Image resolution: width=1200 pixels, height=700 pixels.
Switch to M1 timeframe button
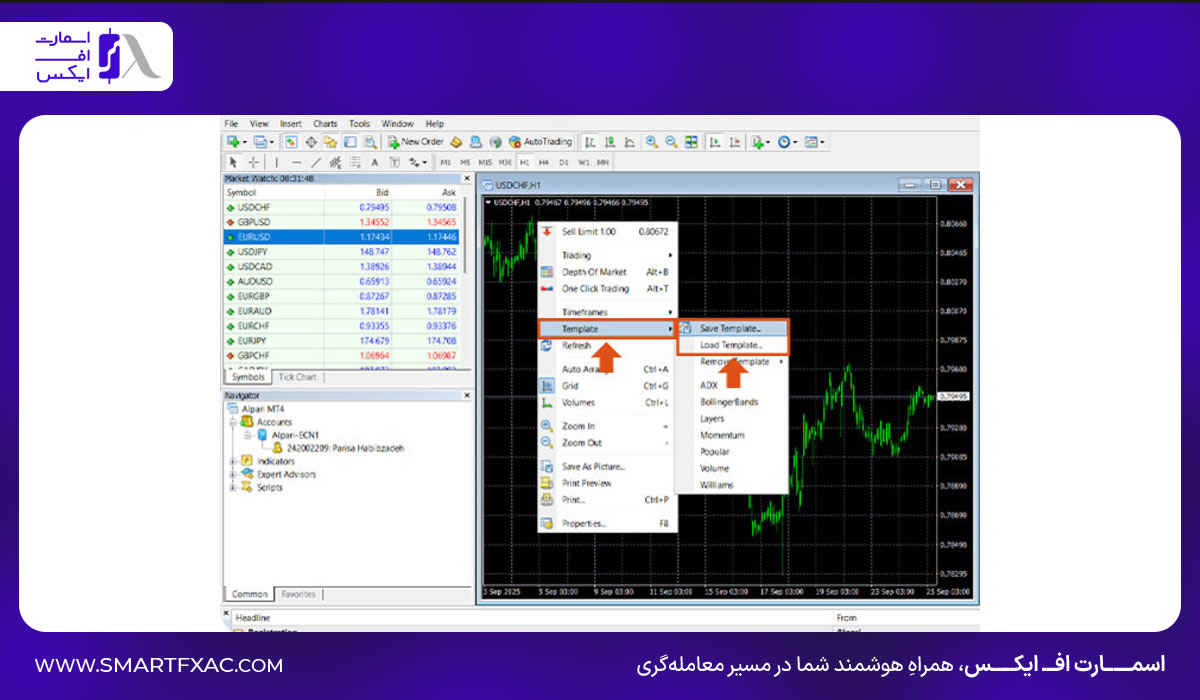point(445,162)
